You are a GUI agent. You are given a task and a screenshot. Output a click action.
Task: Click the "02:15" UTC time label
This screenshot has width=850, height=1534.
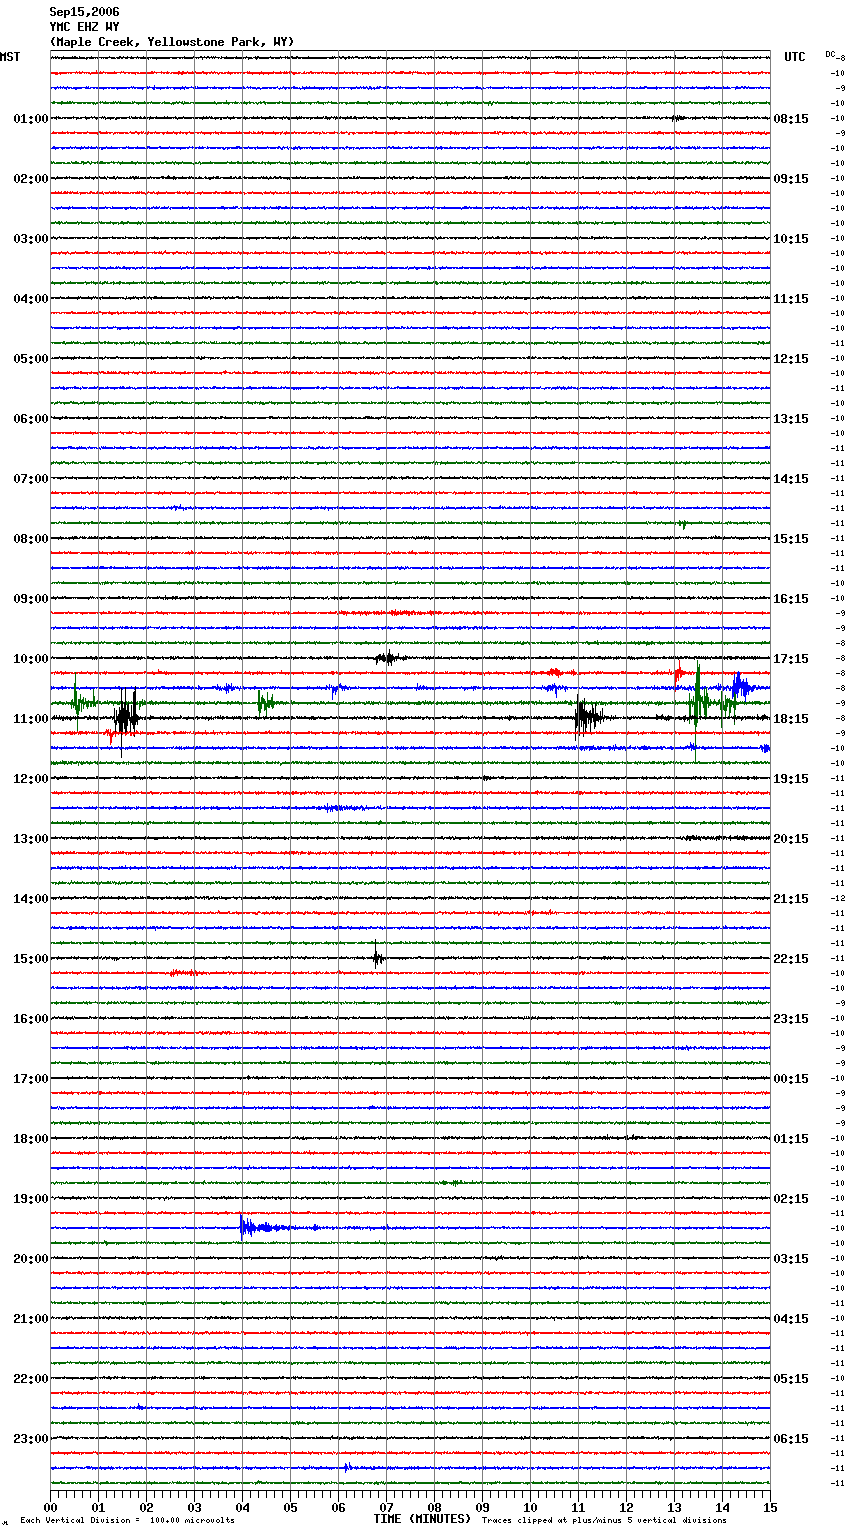tap(791, 1199)
